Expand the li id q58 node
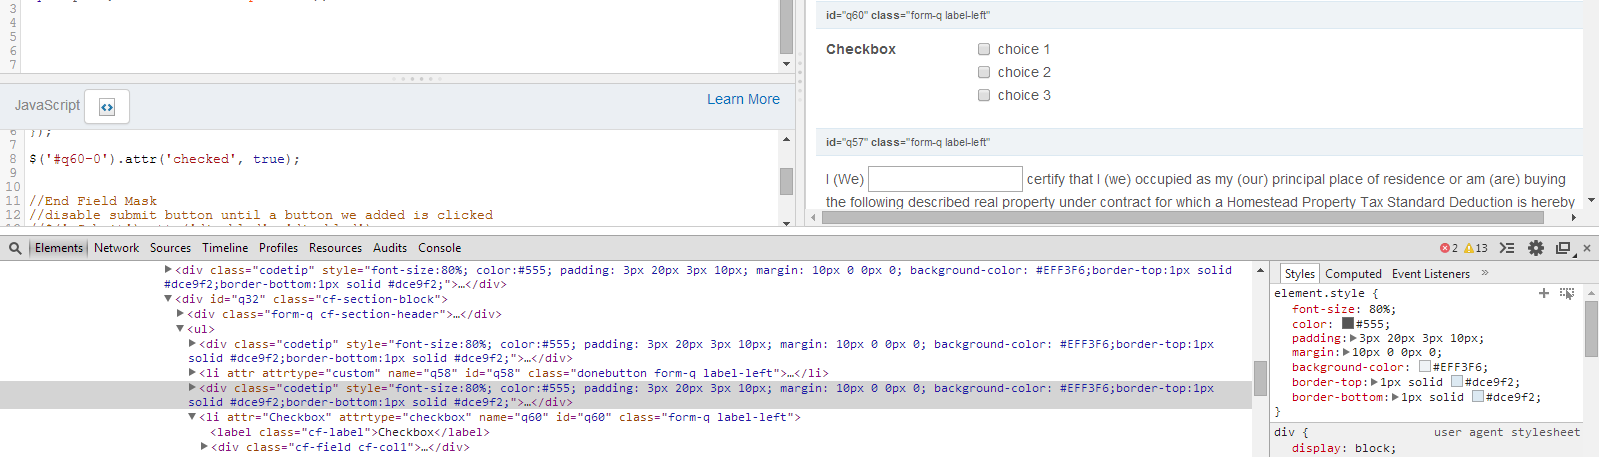The height and width of the screenshot is (457, 1599). (x=192, y=373)
